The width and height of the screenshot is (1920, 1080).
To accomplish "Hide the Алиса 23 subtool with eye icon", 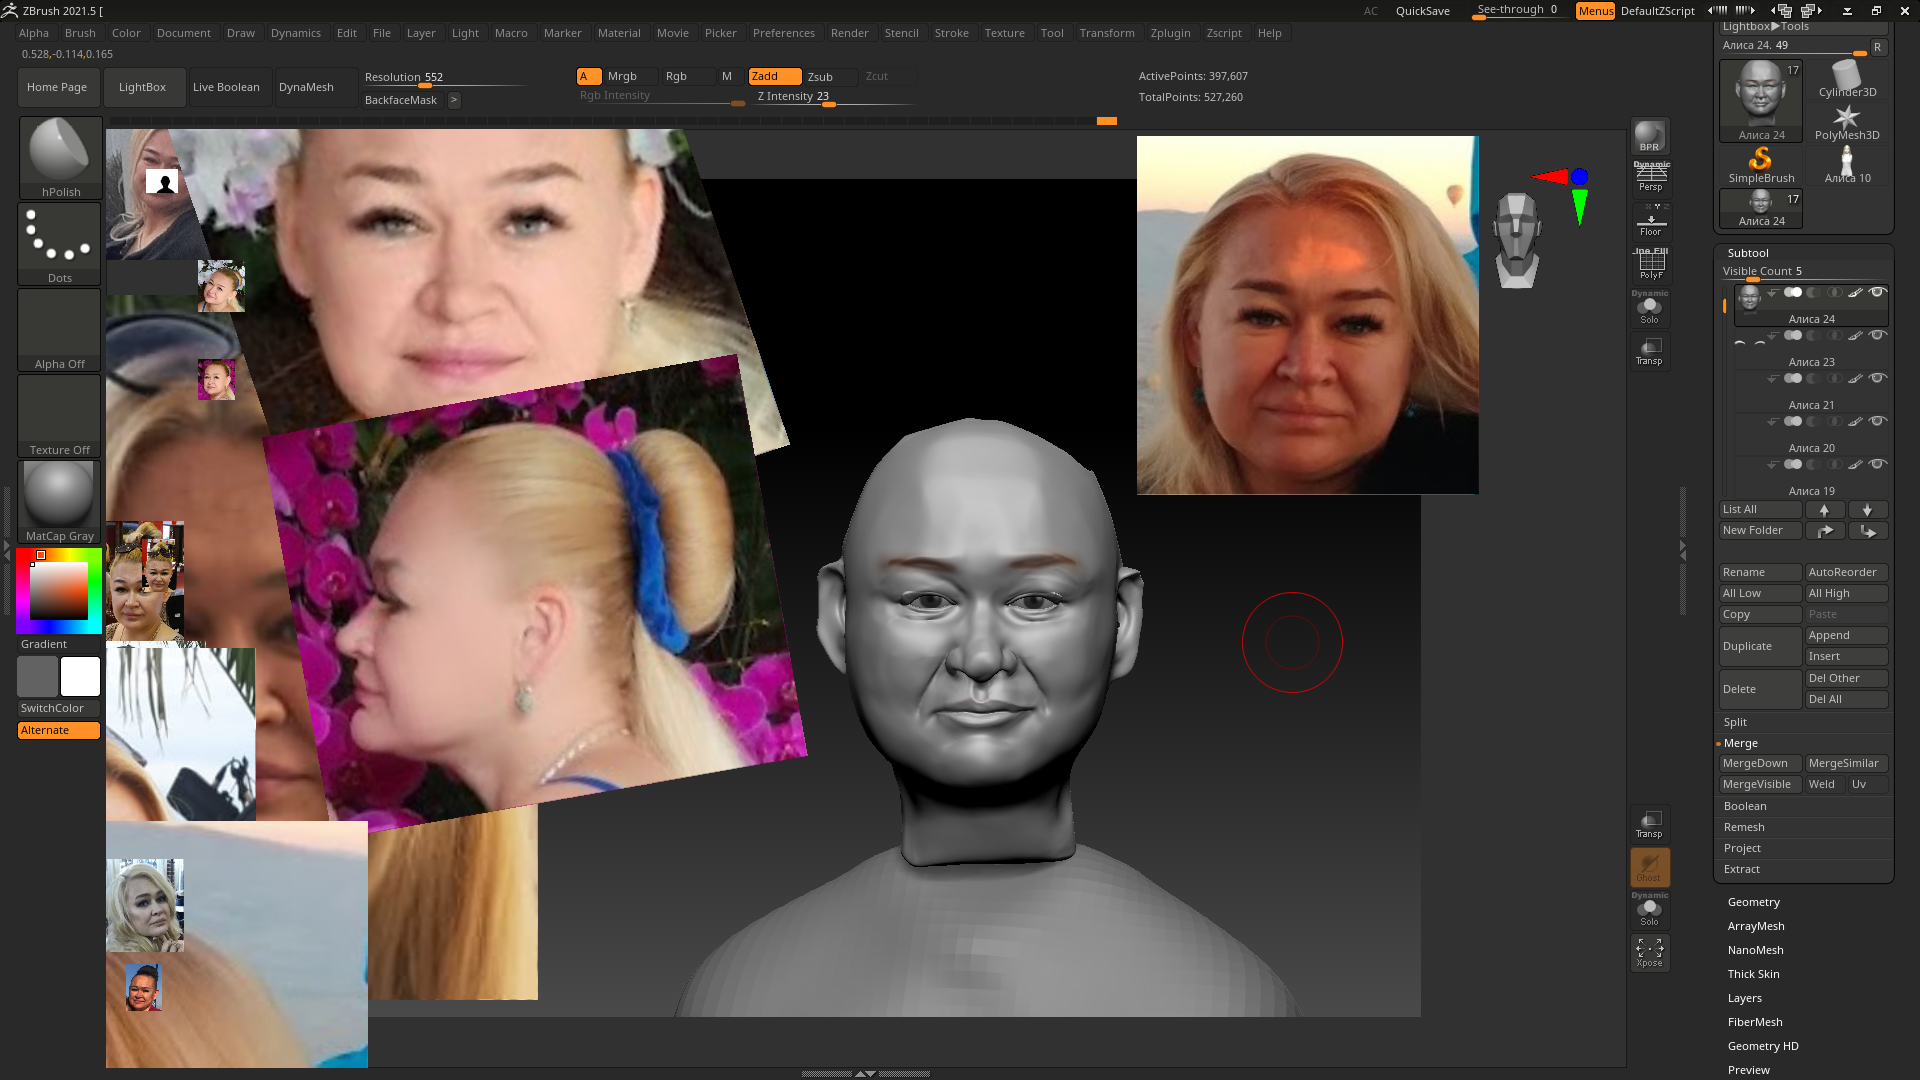I will point(1877,336).
